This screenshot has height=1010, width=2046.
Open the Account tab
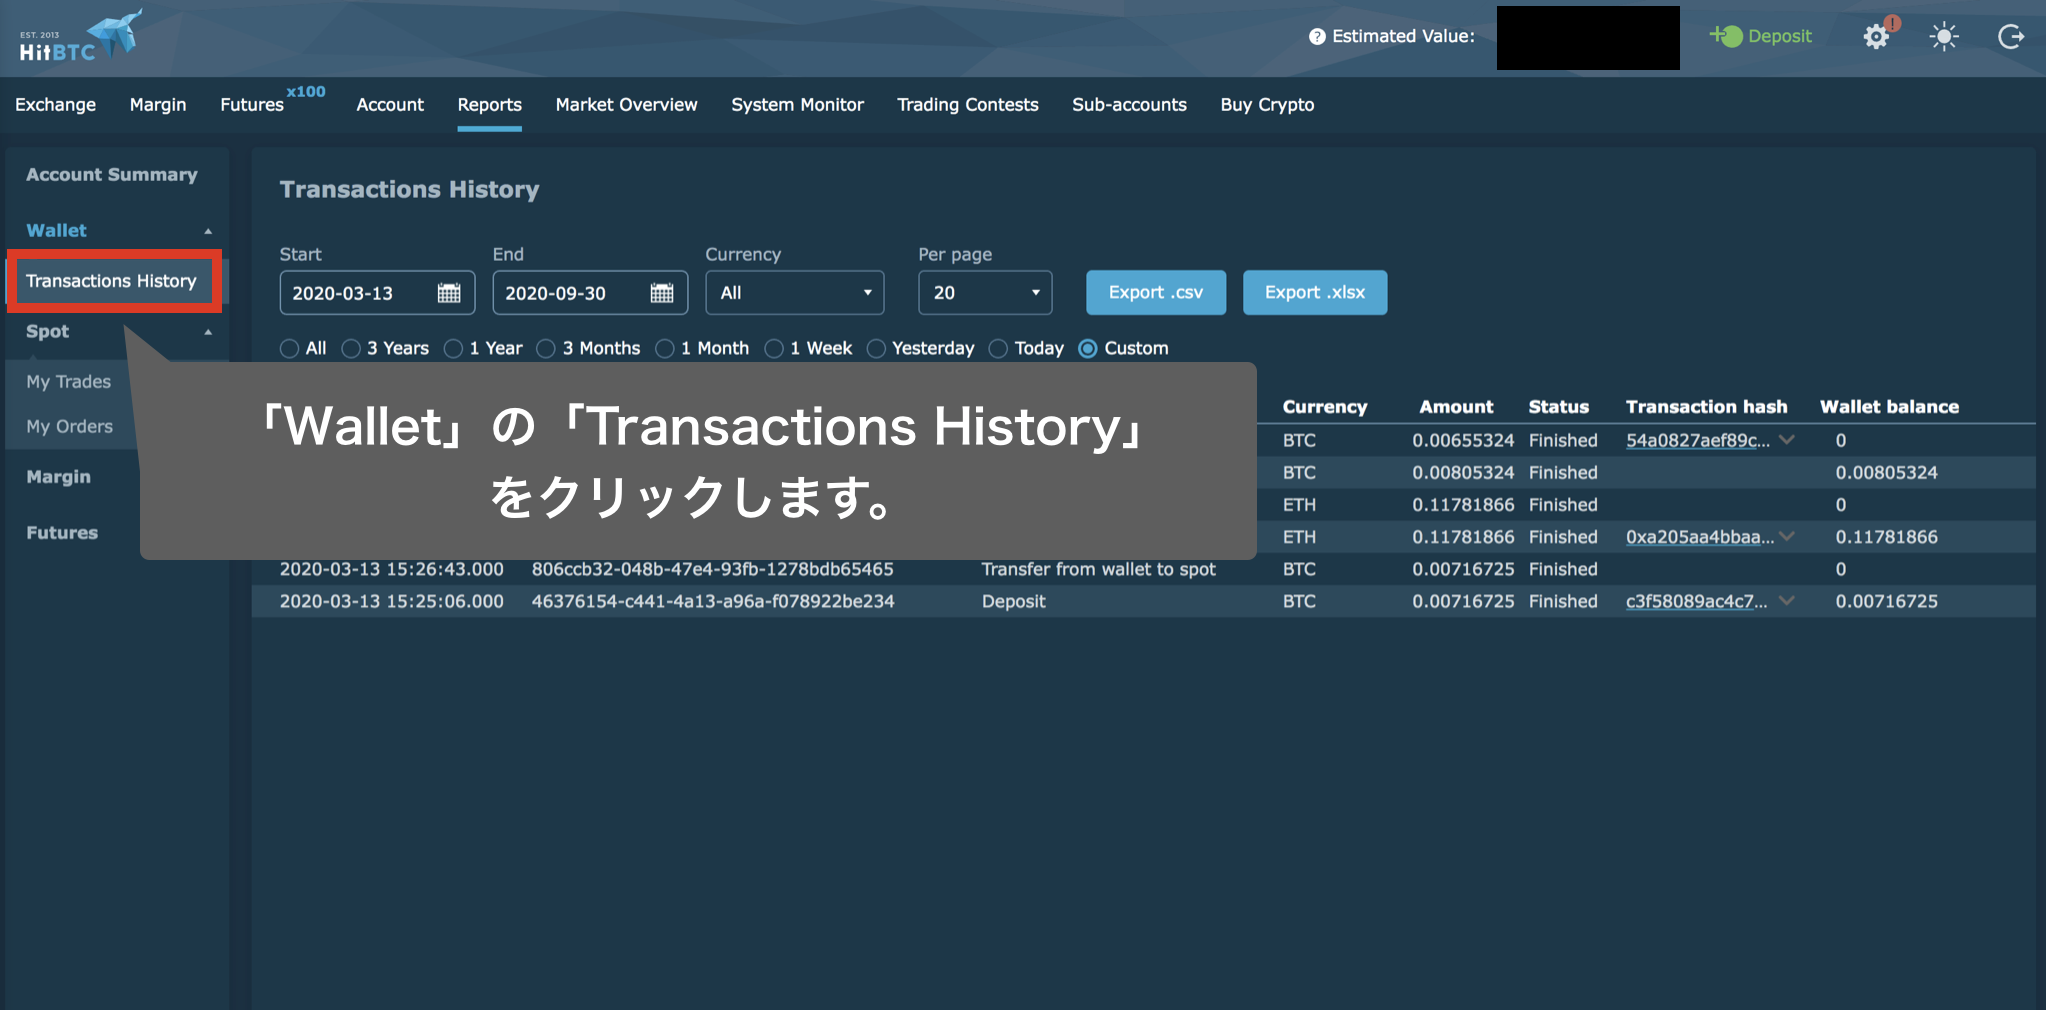coord(390,105)
